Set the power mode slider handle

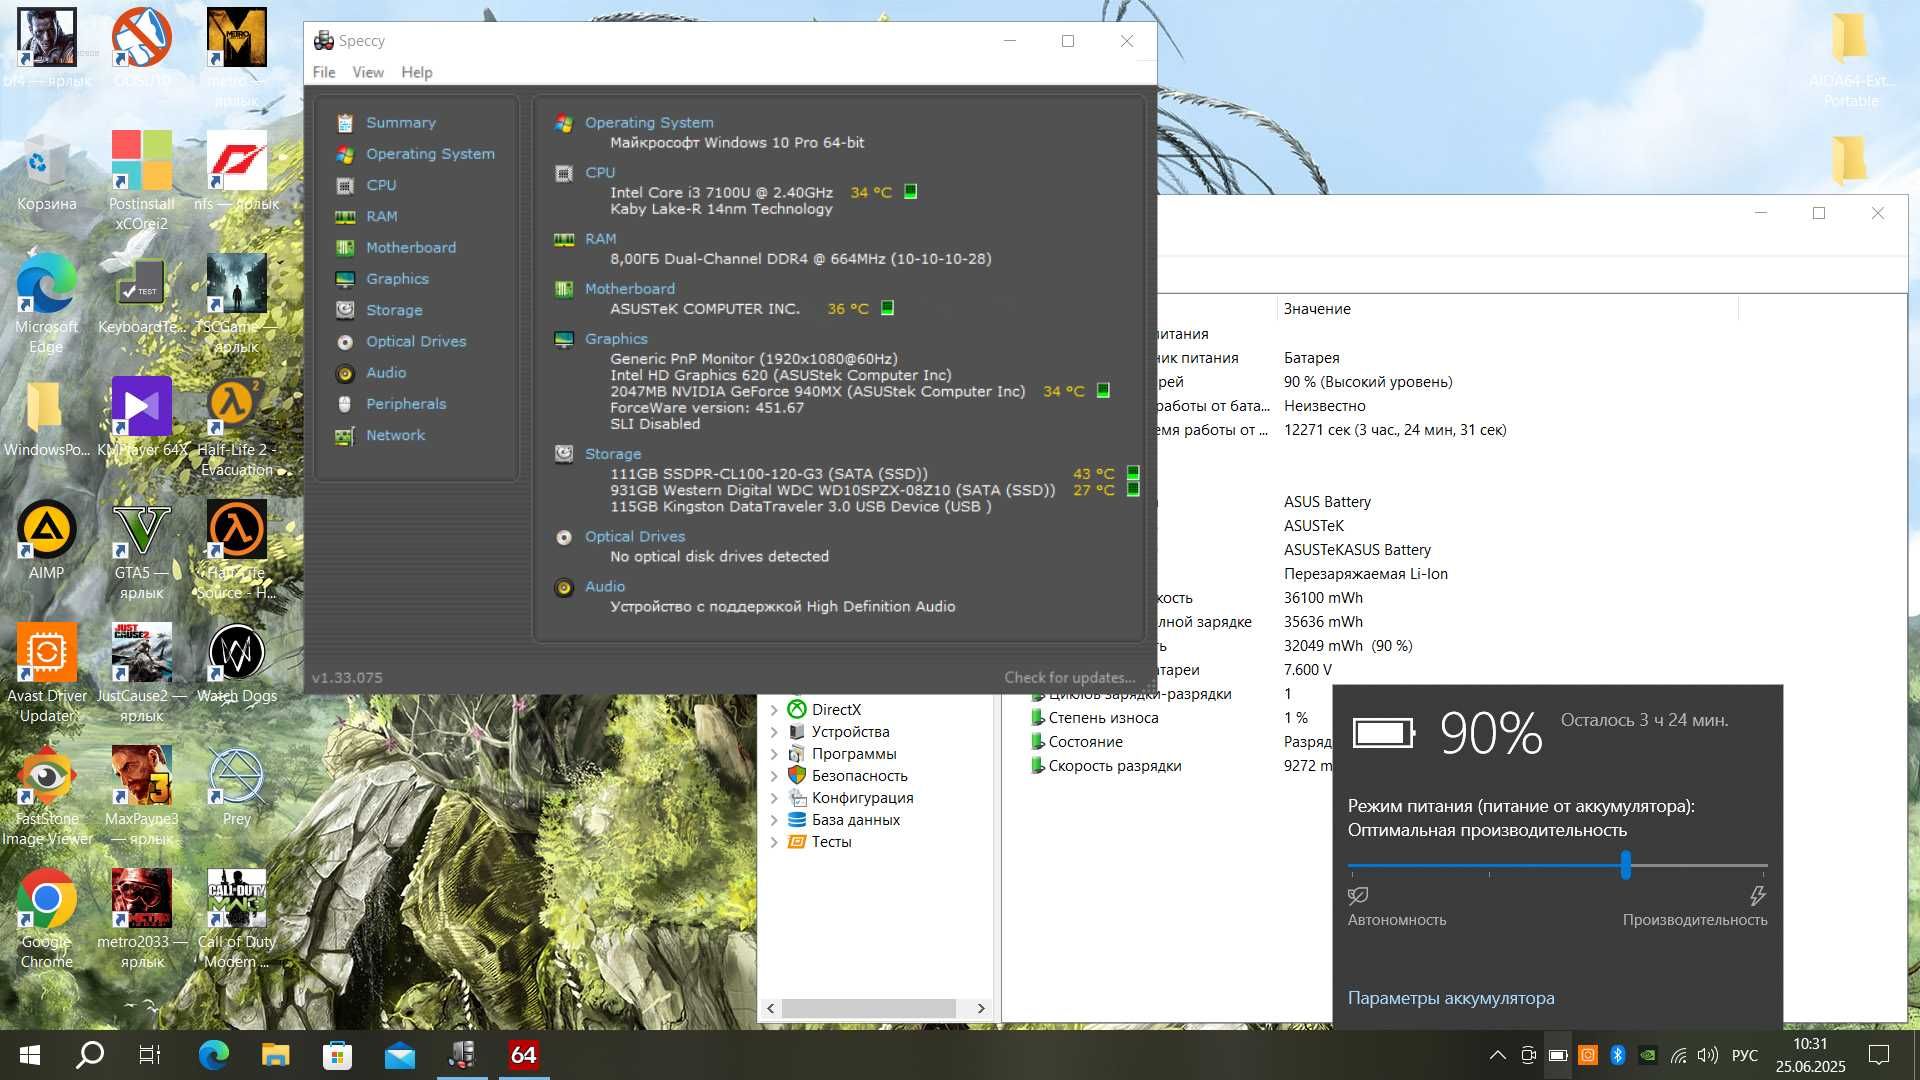tap(1626, 865)
